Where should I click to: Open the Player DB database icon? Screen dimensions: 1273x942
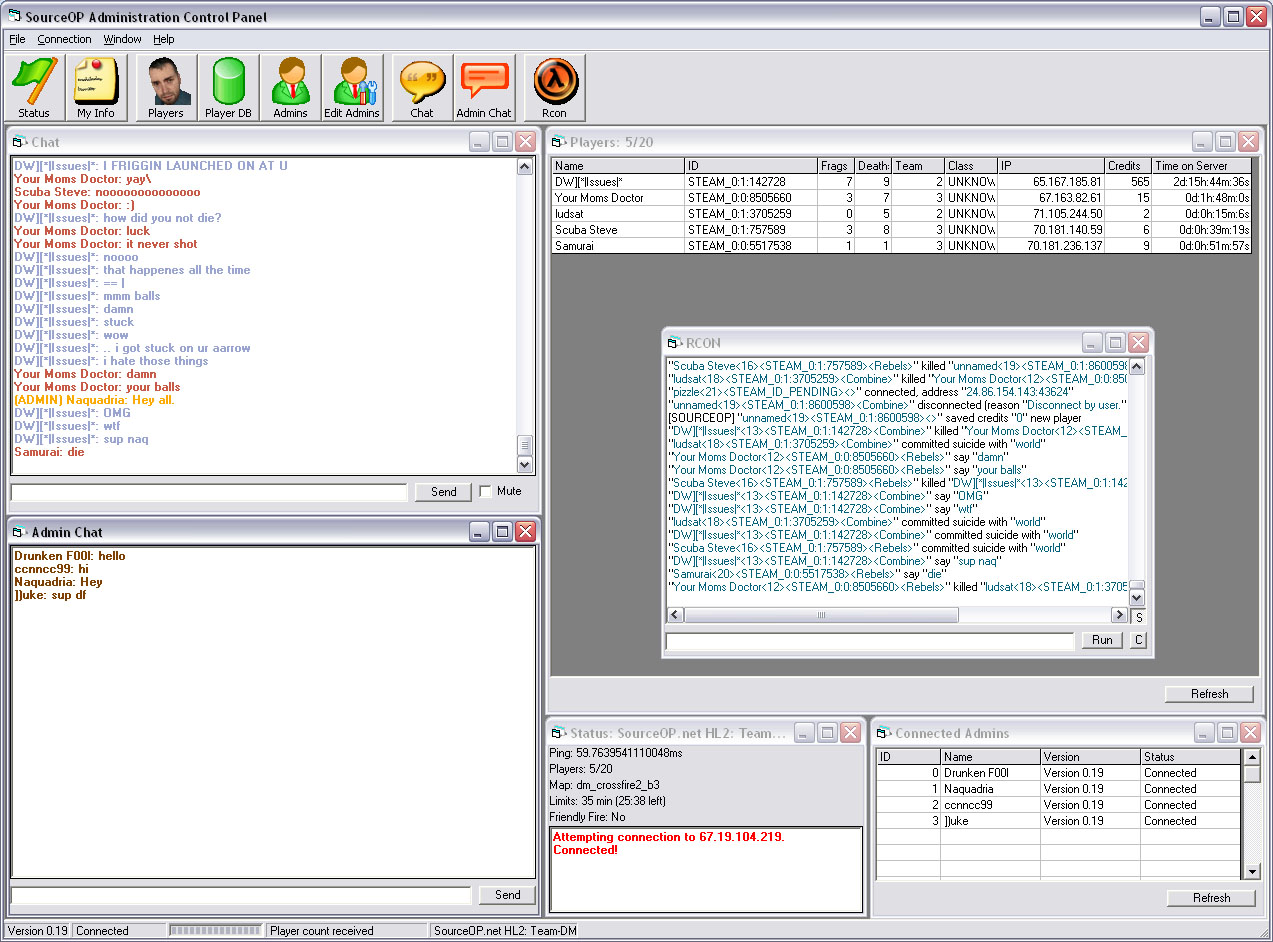coord(228,88)
